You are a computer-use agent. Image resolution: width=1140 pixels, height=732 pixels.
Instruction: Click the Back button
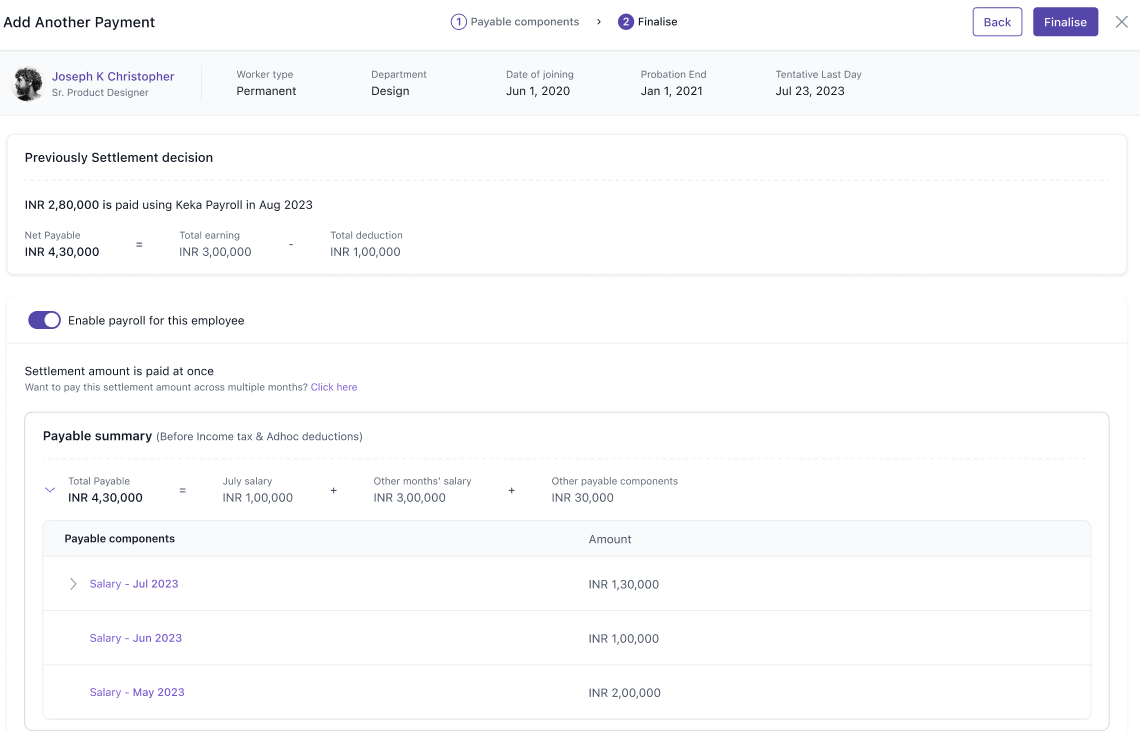point(997,22)
